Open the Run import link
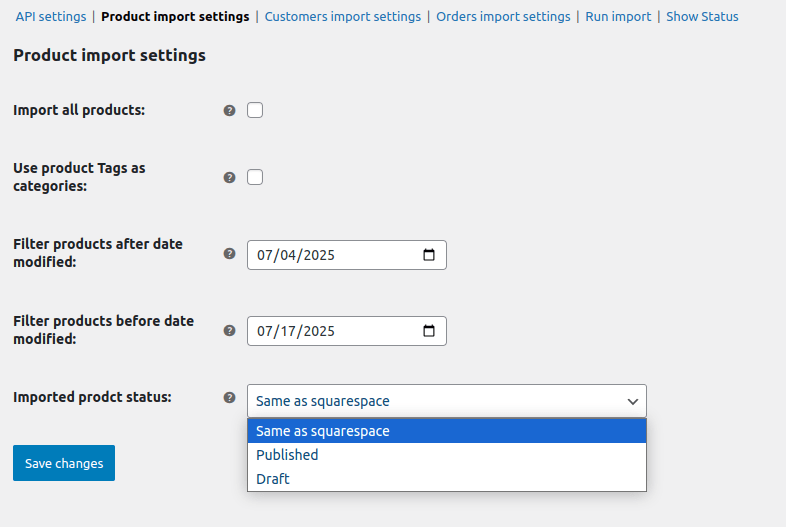The height and width of the screenshot is (527, 786). pos(618,17)
